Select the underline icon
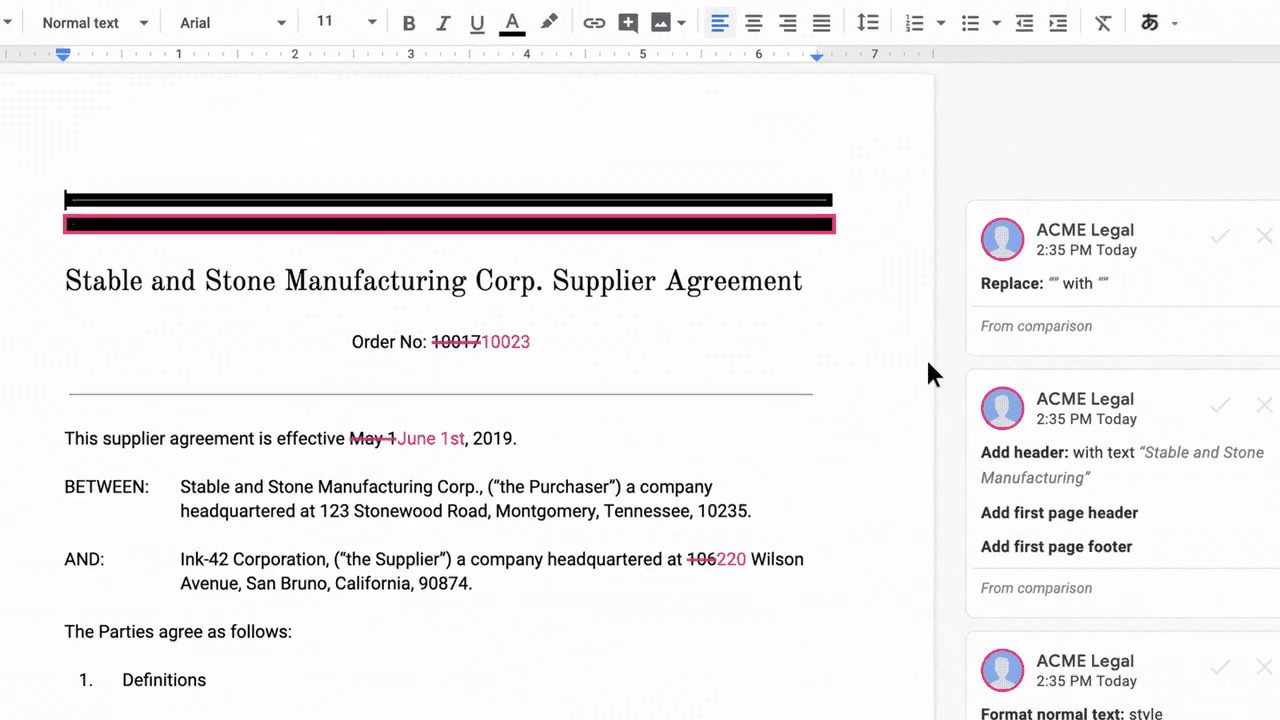The height and width of the screenshot is (720, 1280). [477, 22]
